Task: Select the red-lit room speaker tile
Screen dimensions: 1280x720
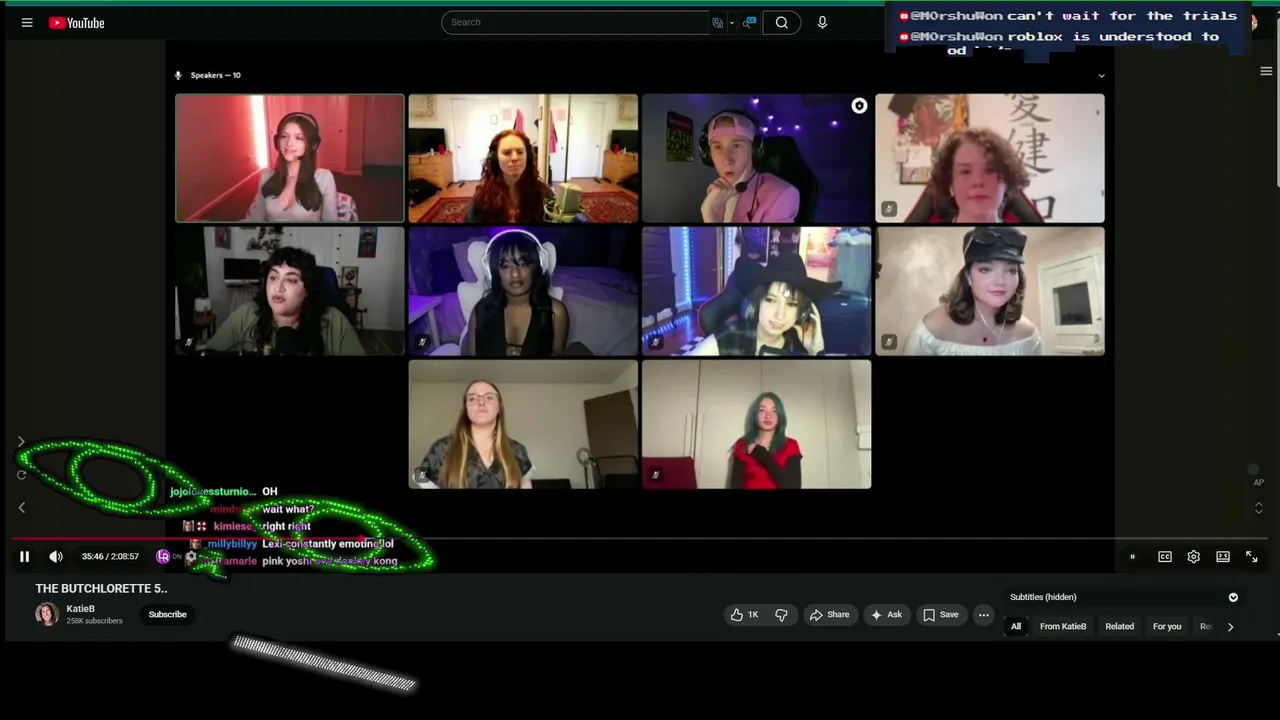Action: click(290, 158)
